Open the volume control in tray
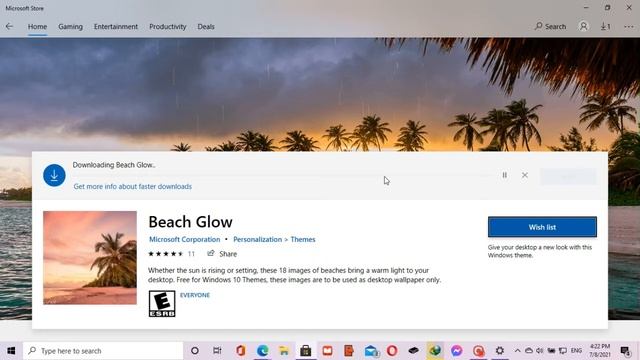Viewport: 640px width, 360px height. point(540,351)
